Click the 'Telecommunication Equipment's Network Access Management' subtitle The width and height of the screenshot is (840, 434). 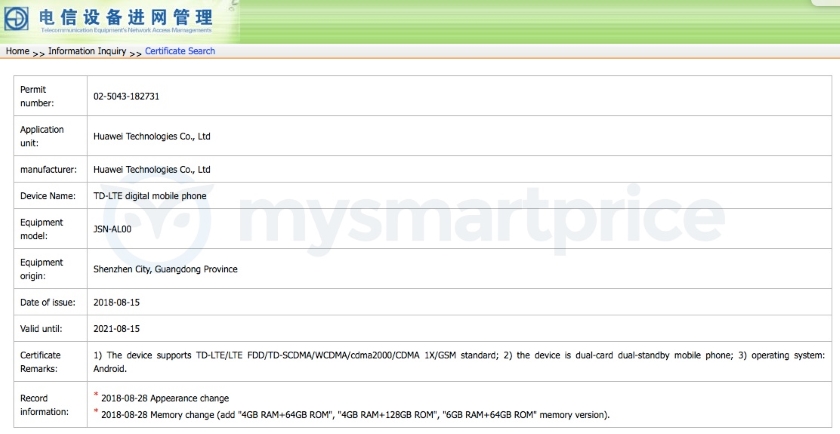click(x=126, y=31)
